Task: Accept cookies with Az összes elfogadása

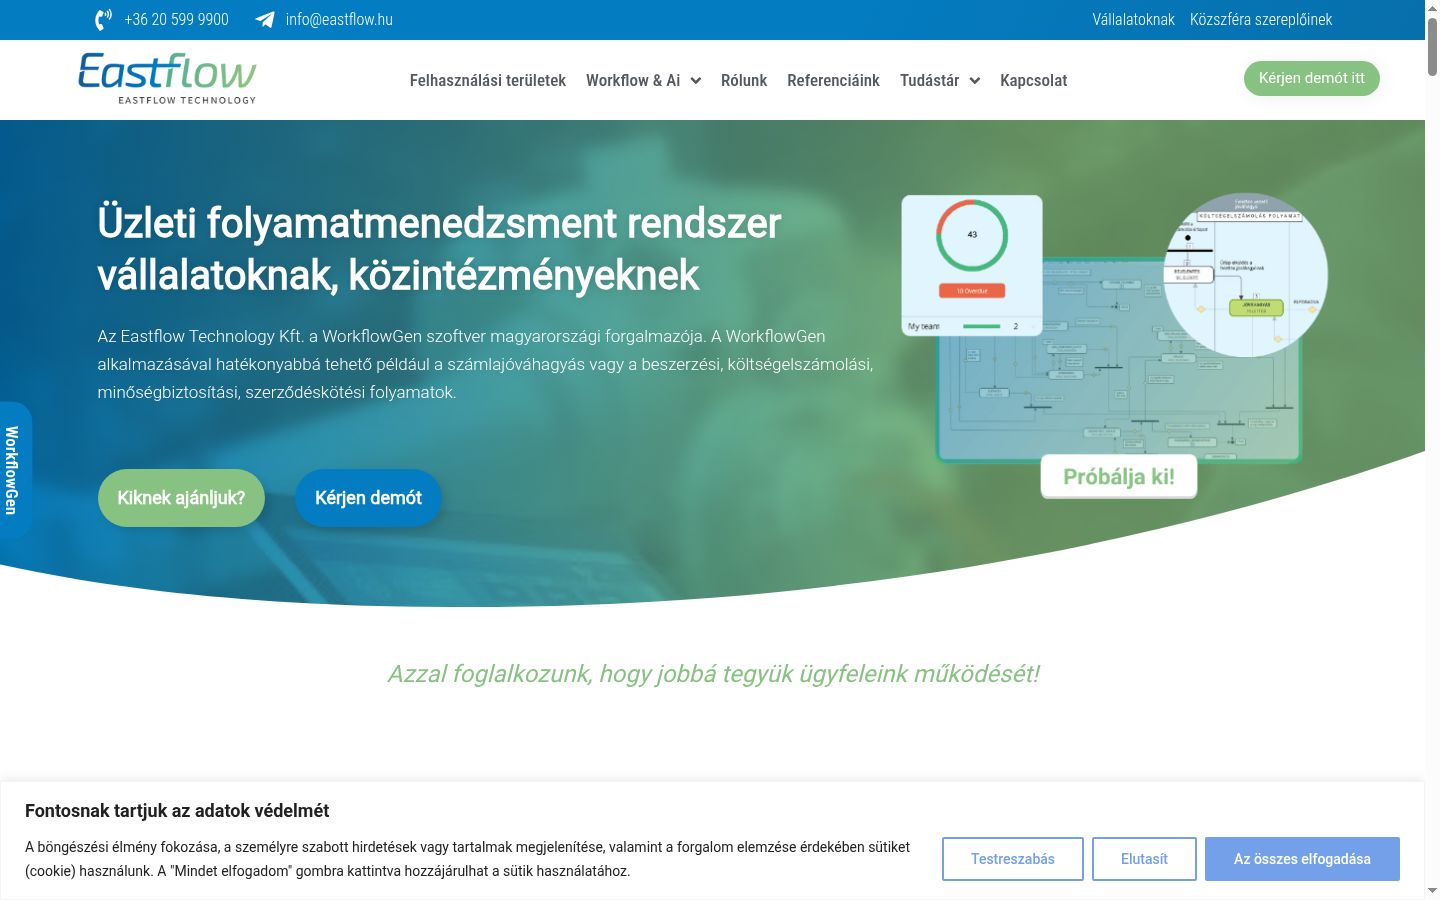Action: point(1302,859)
